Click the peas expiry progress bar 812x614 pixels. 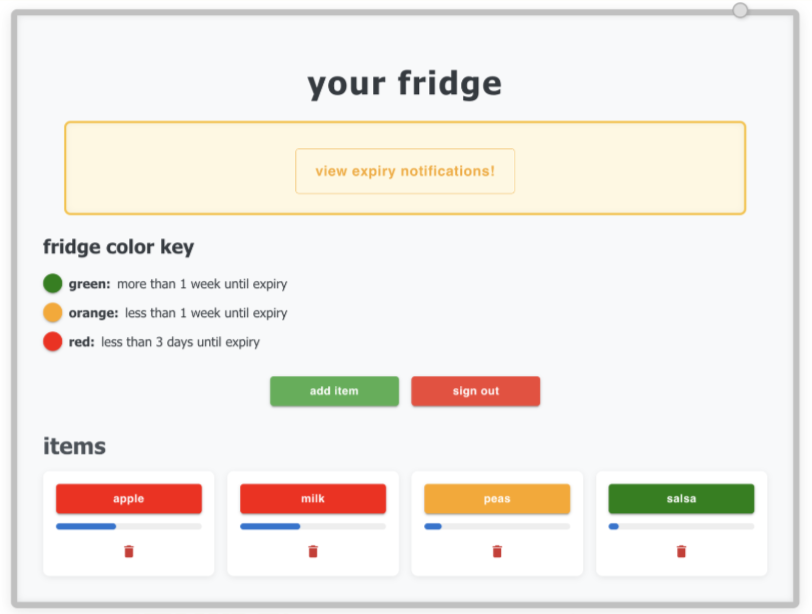(497, 526)
